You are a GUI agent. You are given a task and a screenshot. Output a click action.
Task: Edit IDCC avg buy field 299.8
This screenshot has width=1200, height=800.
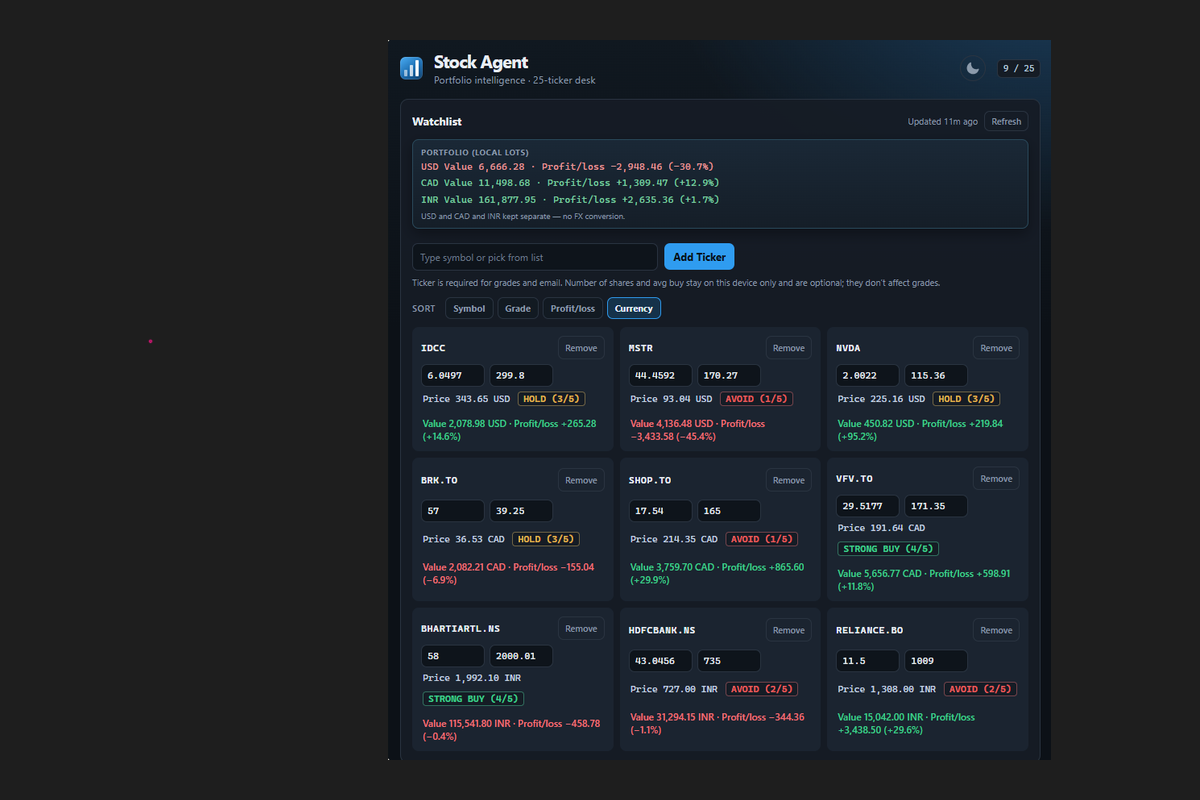click(521, 376)
